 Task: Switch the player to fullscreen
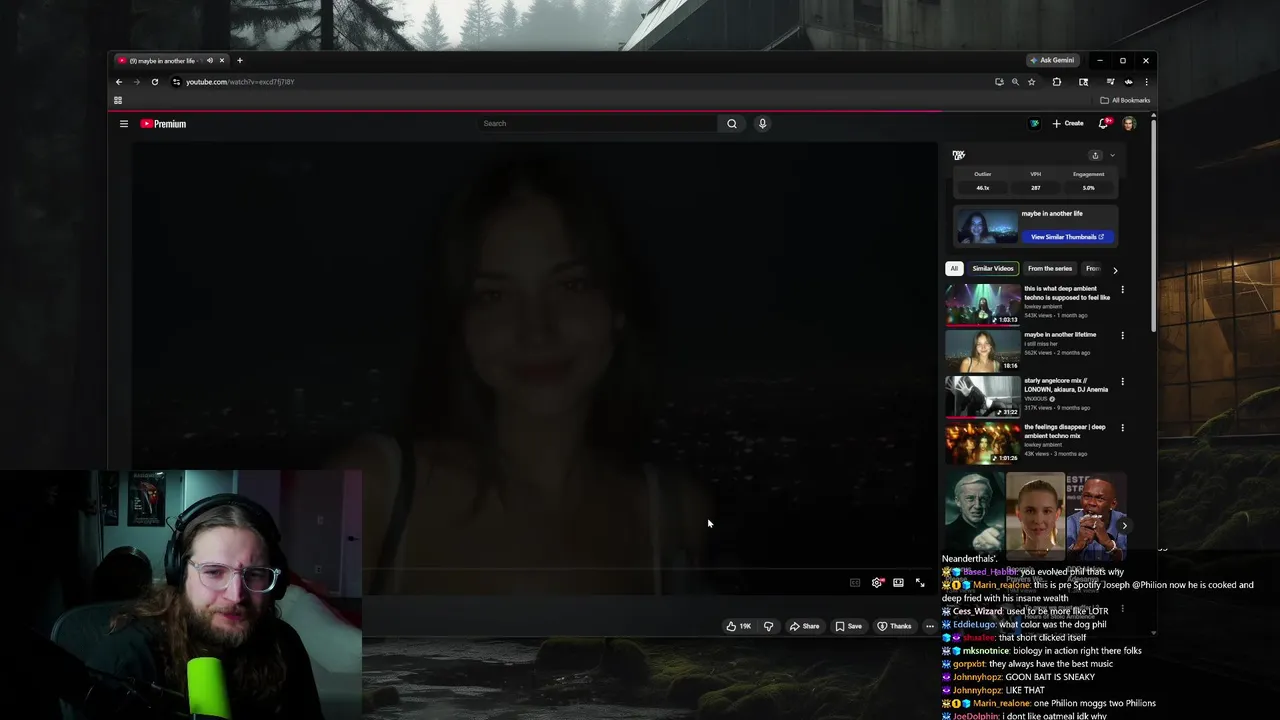point(920,583)
